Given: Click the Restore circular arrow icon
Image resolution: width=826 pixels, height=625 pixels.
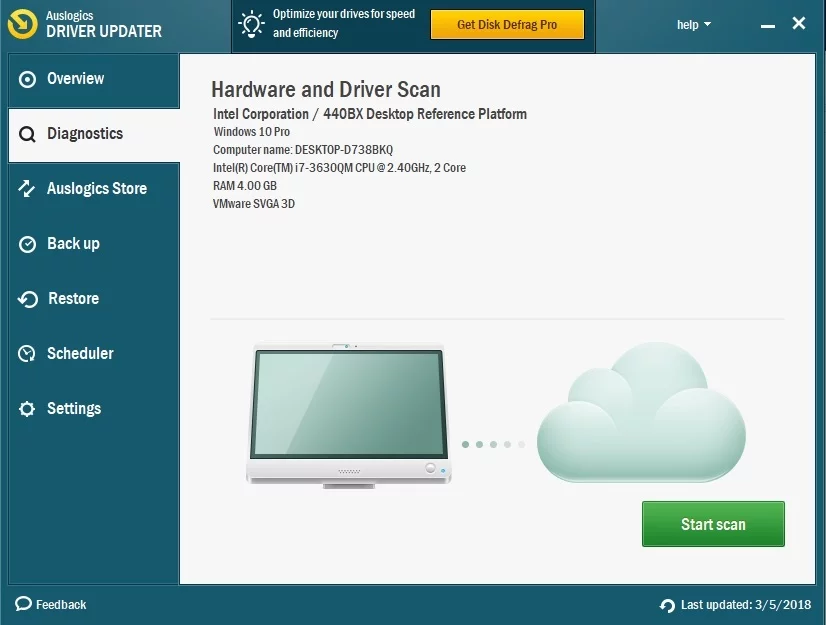Looking at the screenshot, I should click(28, 299).
